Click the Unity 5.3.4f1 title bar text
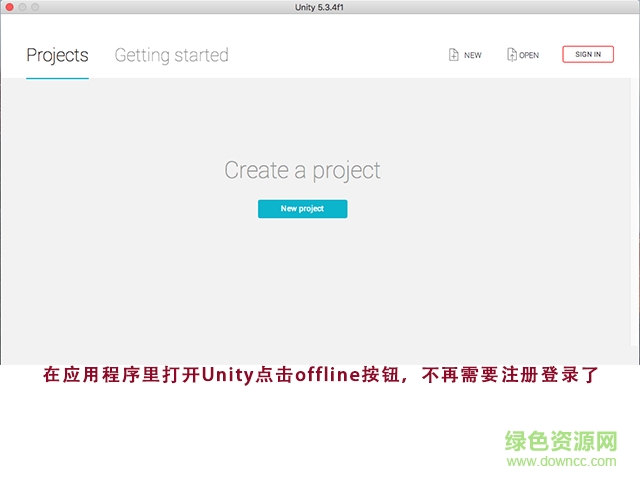Viewport: 640px width, 480px height. click(x=320, y=7)
